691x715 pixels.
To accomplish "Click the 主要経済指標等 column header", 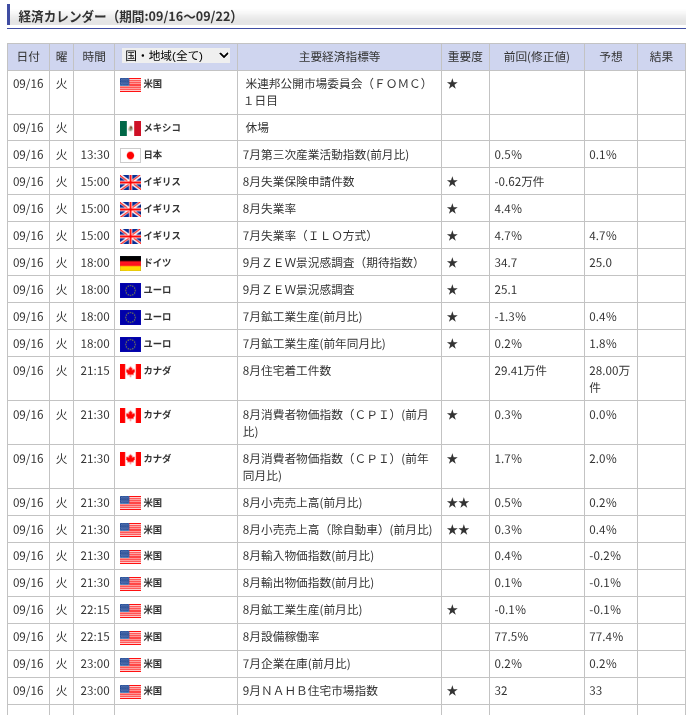I will [339, 57].
